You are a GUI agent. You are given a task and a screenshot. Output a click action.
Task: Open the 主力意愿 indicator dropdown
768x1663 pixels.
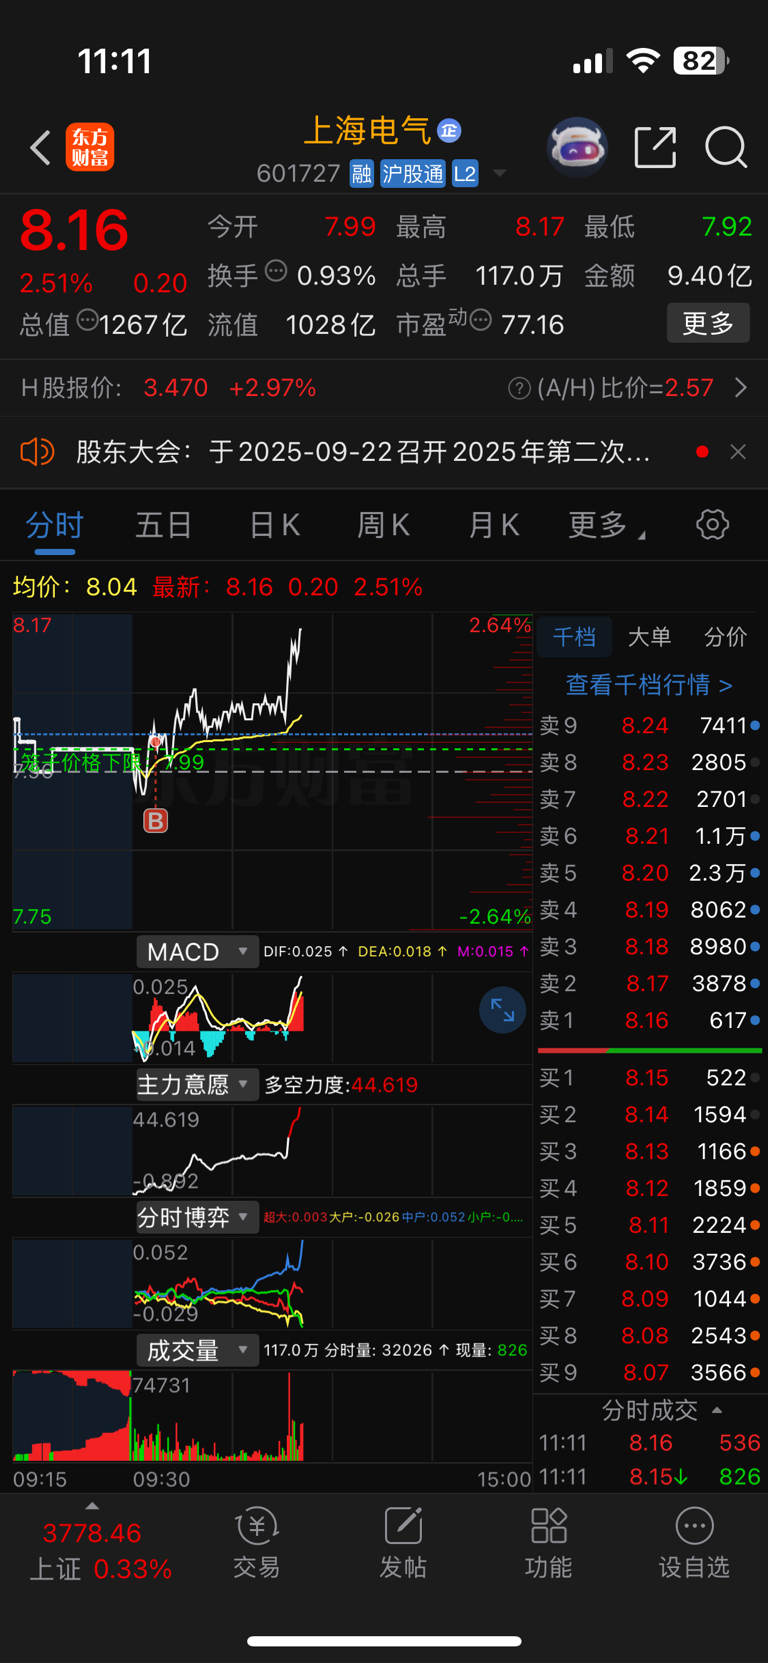197,1085
